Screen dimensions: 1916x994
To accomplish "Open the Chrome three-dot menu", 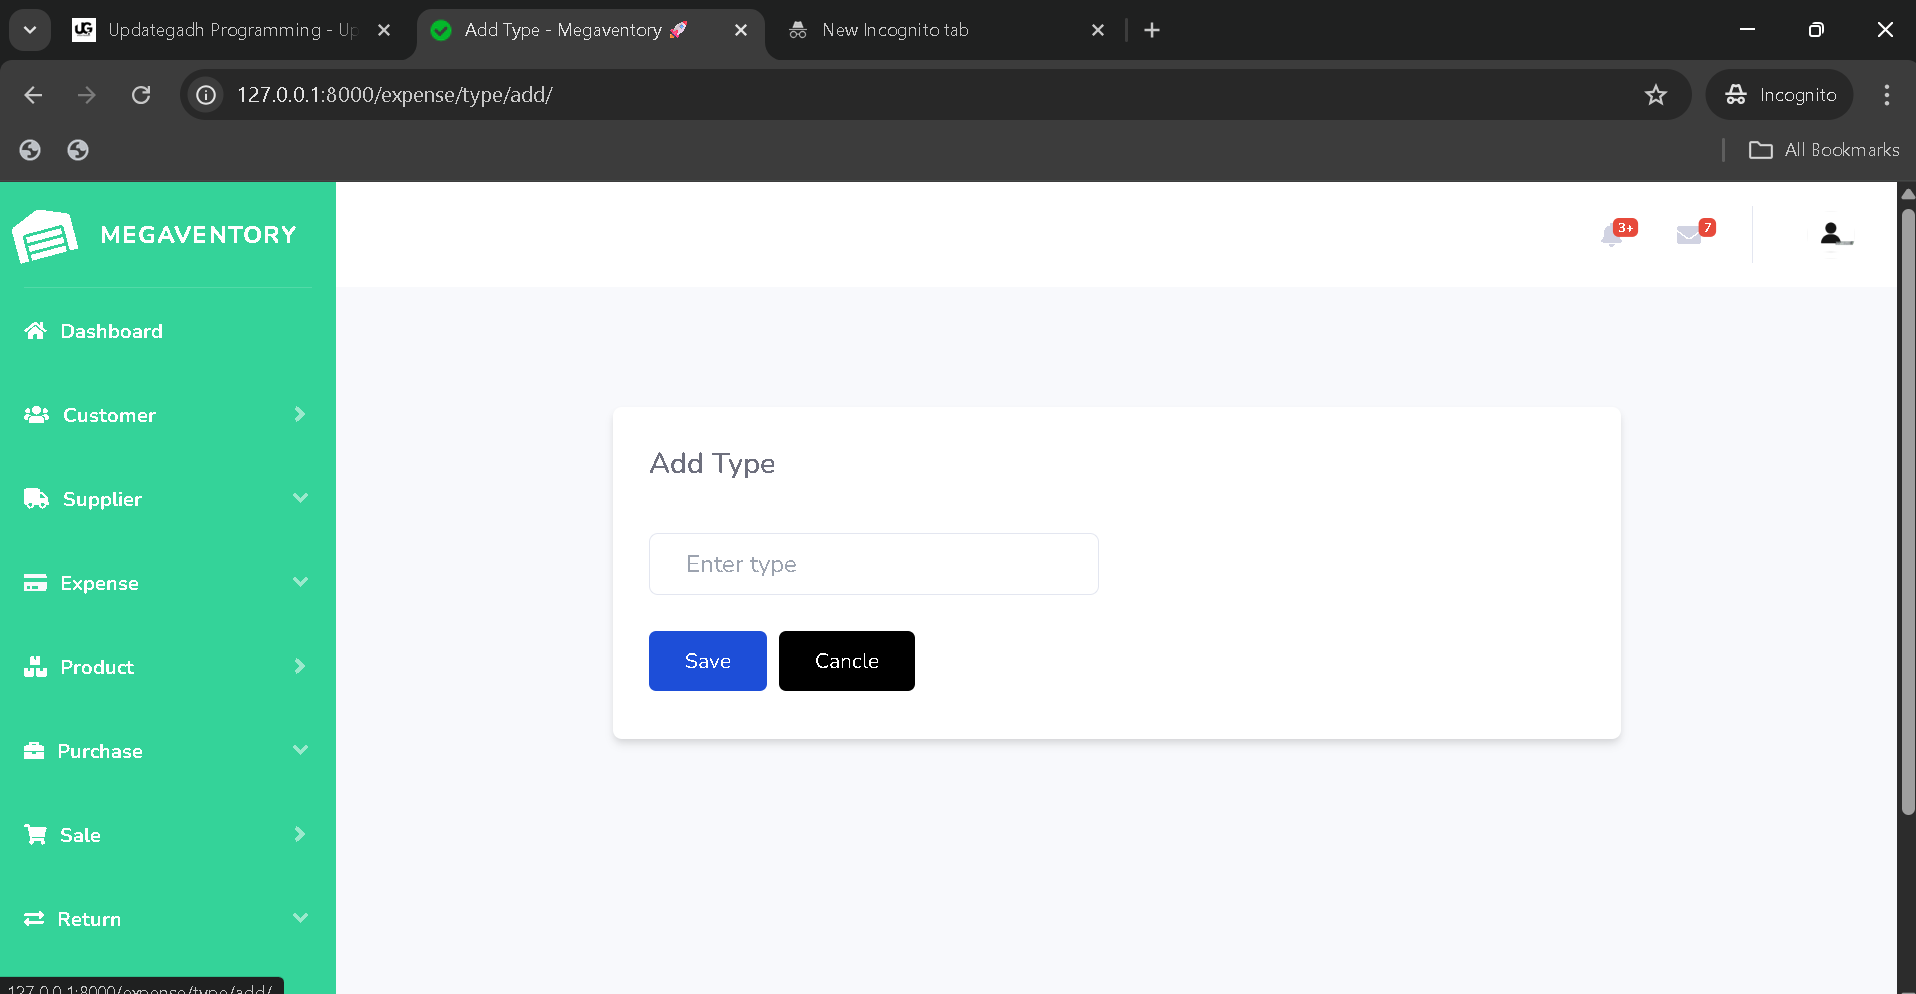I will pos(1886,95).
